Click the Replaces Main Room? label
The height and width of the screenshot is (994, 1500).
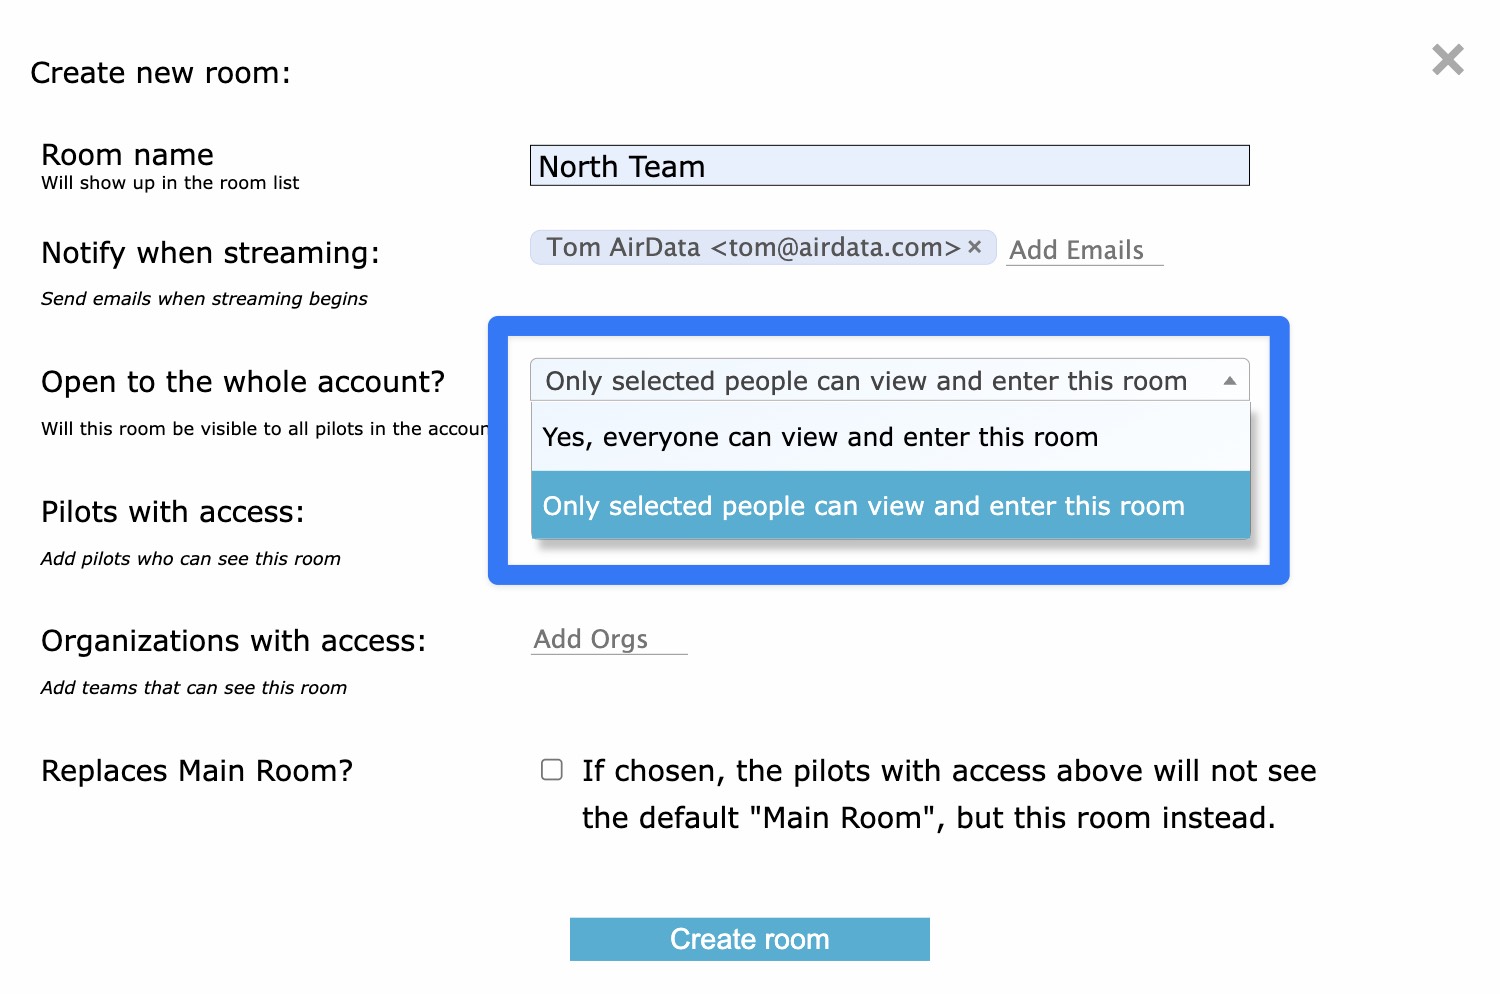(197, 771)
